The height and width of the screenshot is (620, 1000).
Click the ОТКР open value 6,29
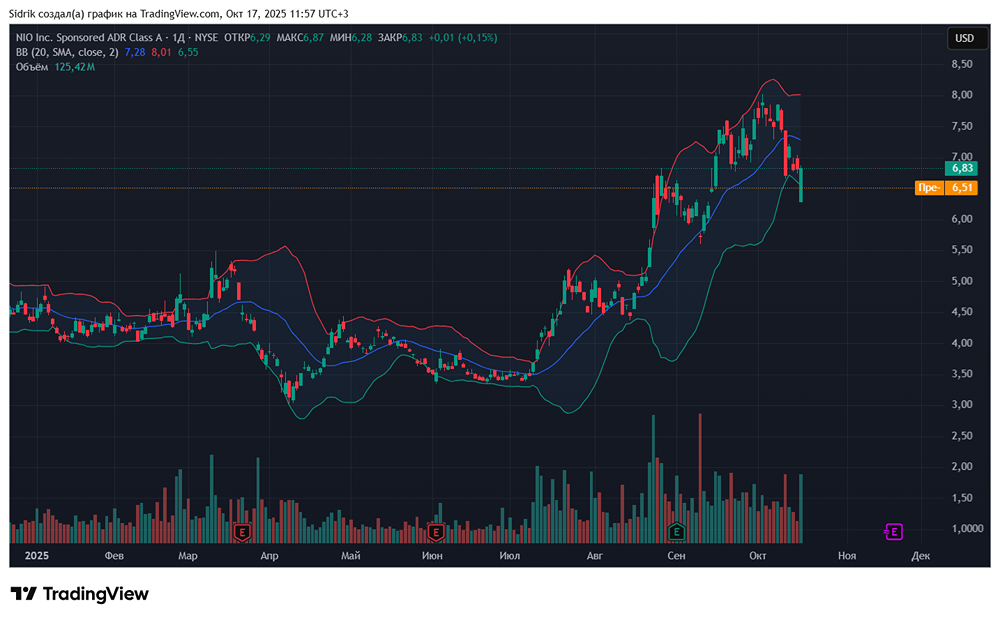click(x=260, y=38)
